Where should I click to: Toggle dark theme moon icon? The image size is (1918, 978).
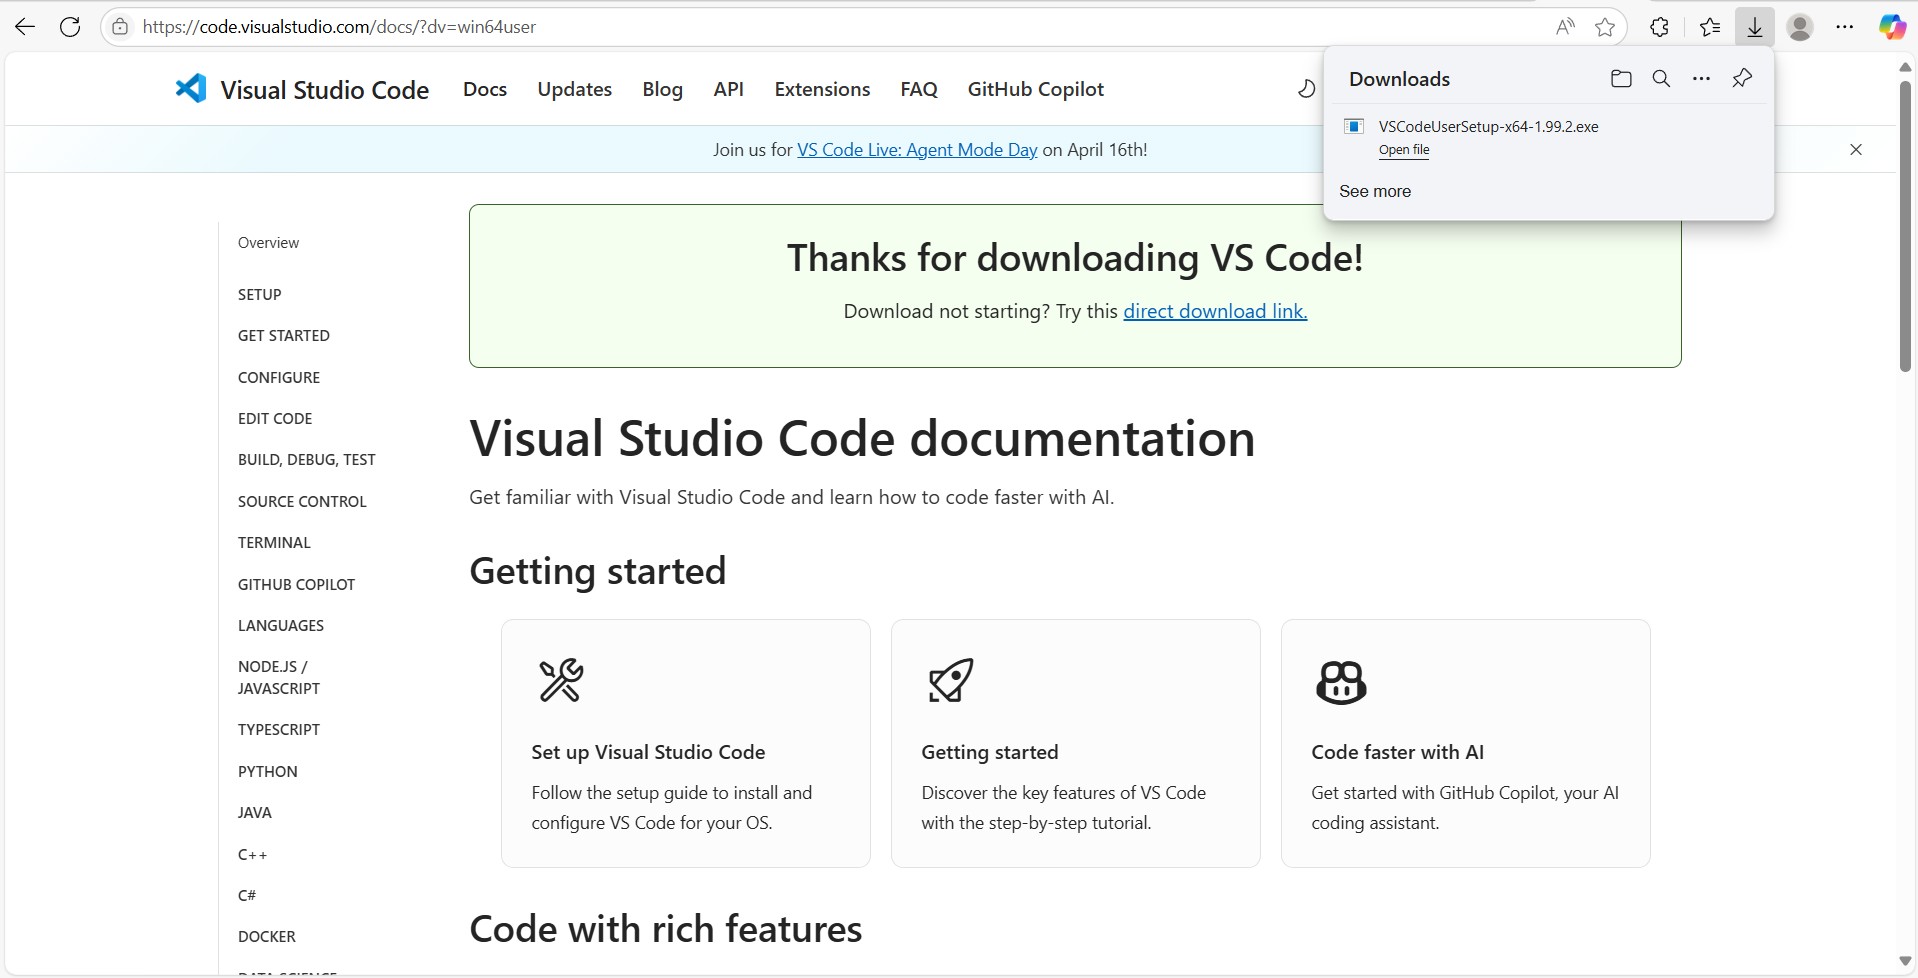1306,89
